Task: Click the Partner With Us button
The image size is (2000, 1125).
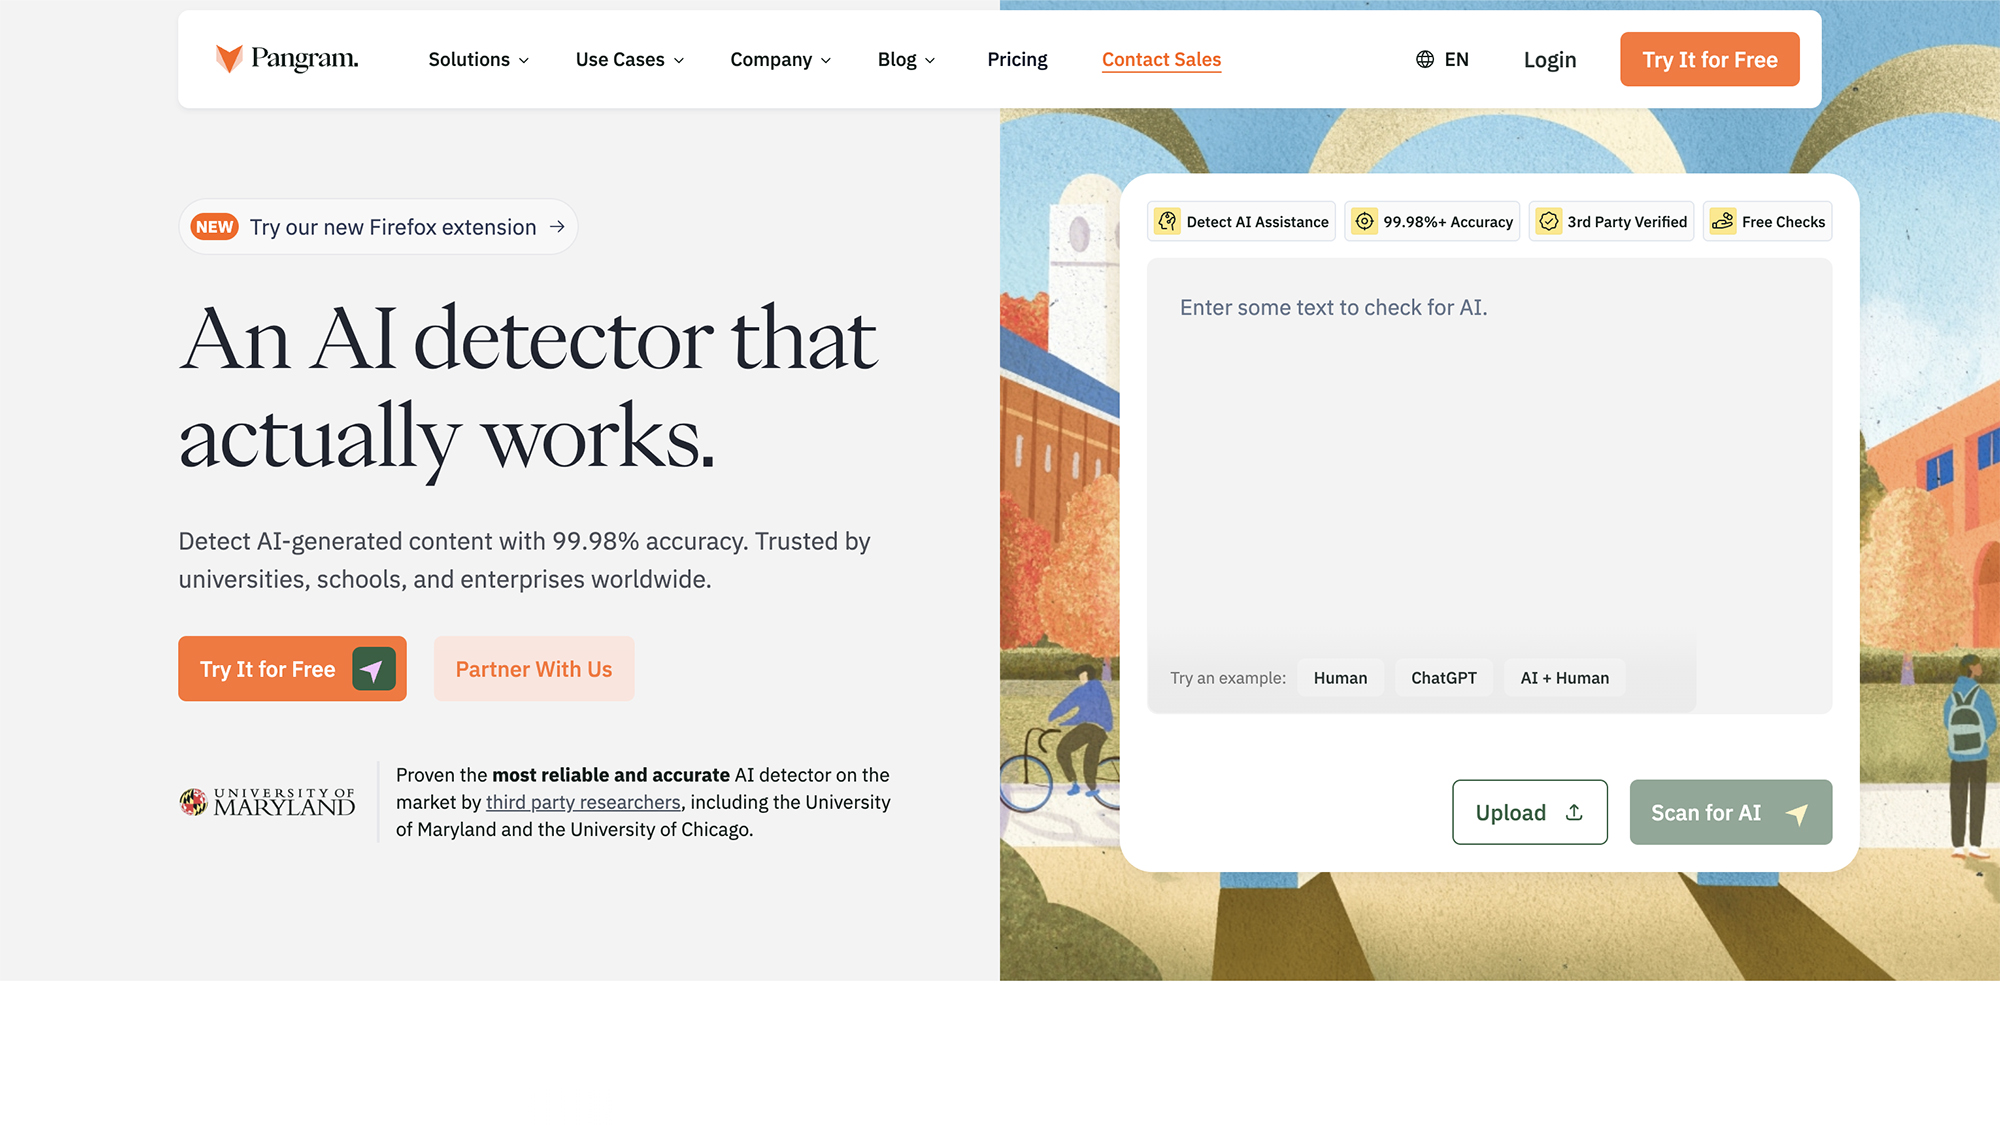Action: pyautogui.click(x=534, y=668)
